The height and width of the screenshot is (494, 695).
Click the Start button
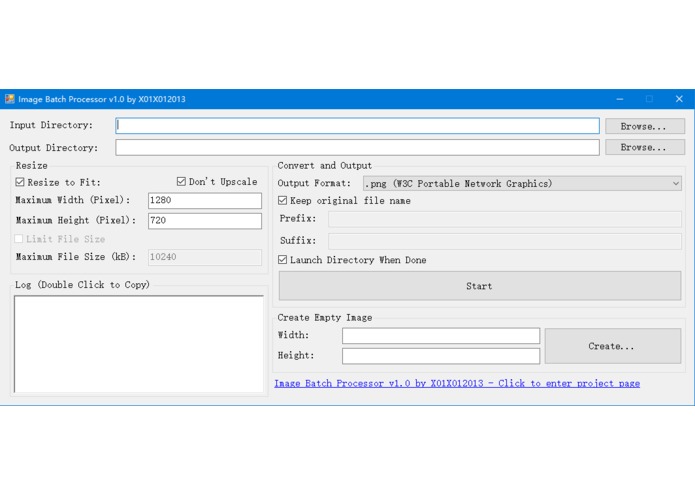(x=480, y=286)
